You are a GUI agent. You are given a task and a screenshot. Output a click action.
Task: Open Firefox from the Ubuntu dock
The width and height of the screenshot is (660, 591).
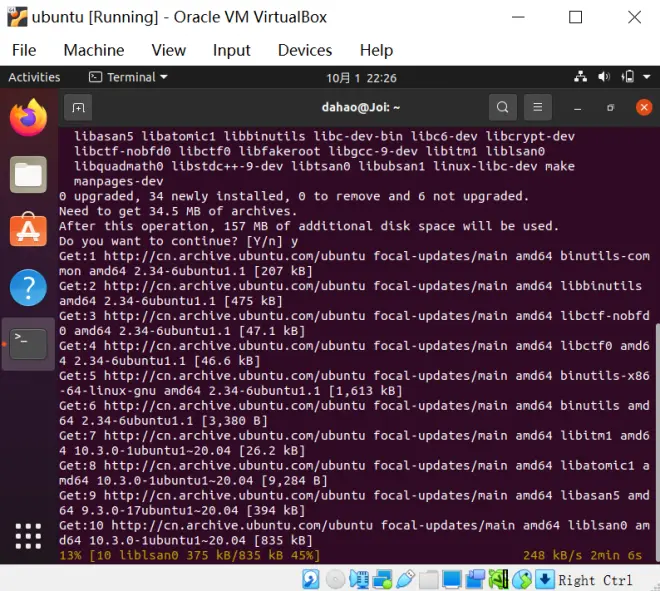pos(28,117)
